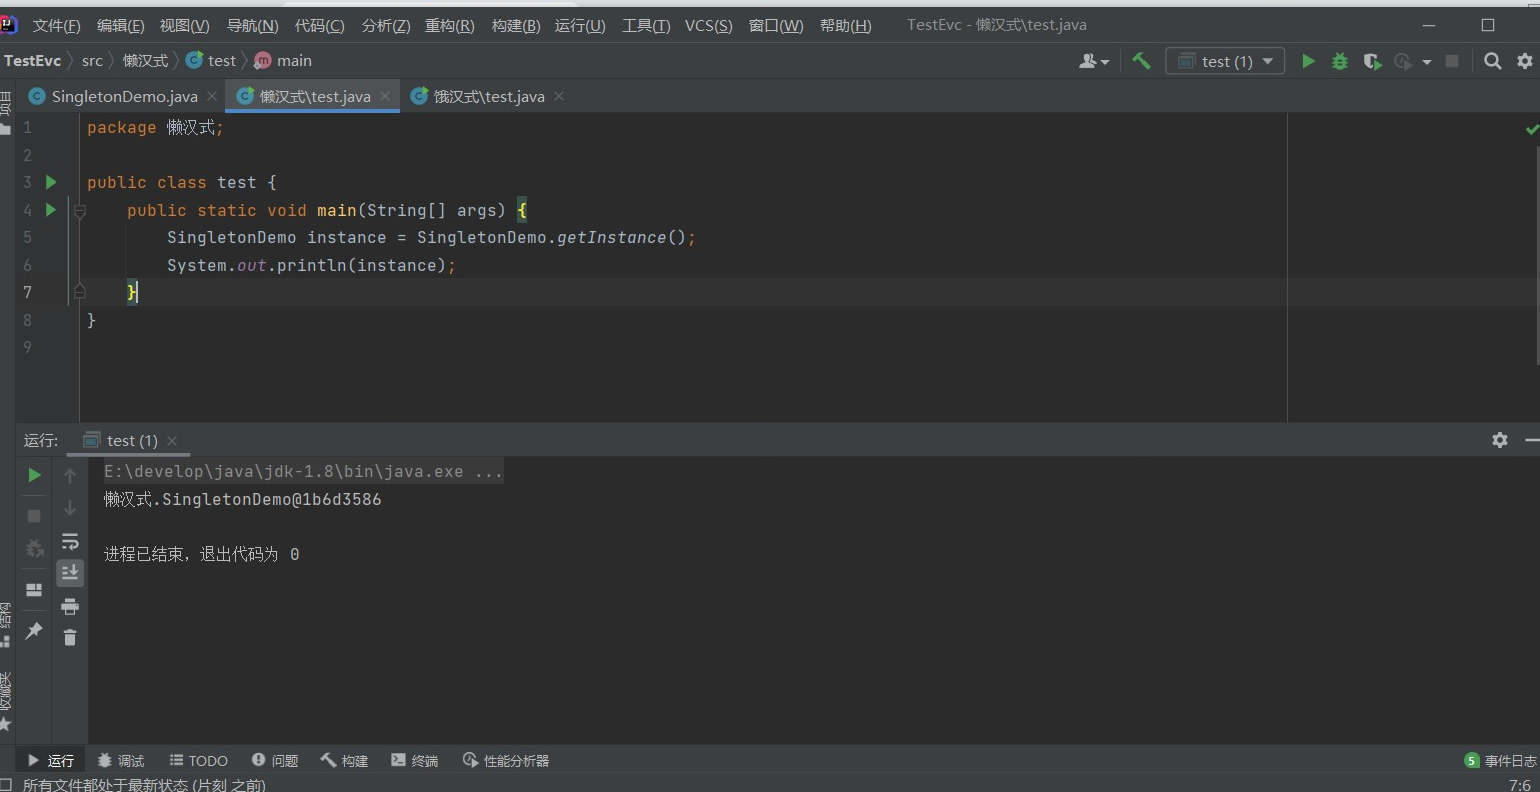Image resolution: width=1540 pixels, height=792 pixels.
Task: Click the green gutter run arrow at line 3
Action: 51,182
